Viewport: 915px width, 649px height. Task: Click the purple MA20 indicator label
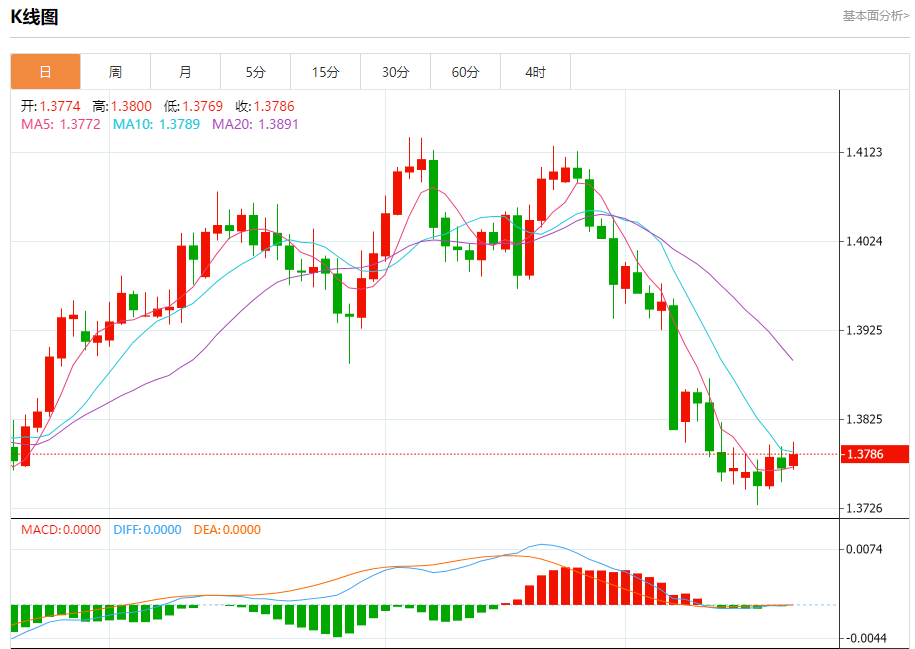pyautogui.click(x=255, y=124)
